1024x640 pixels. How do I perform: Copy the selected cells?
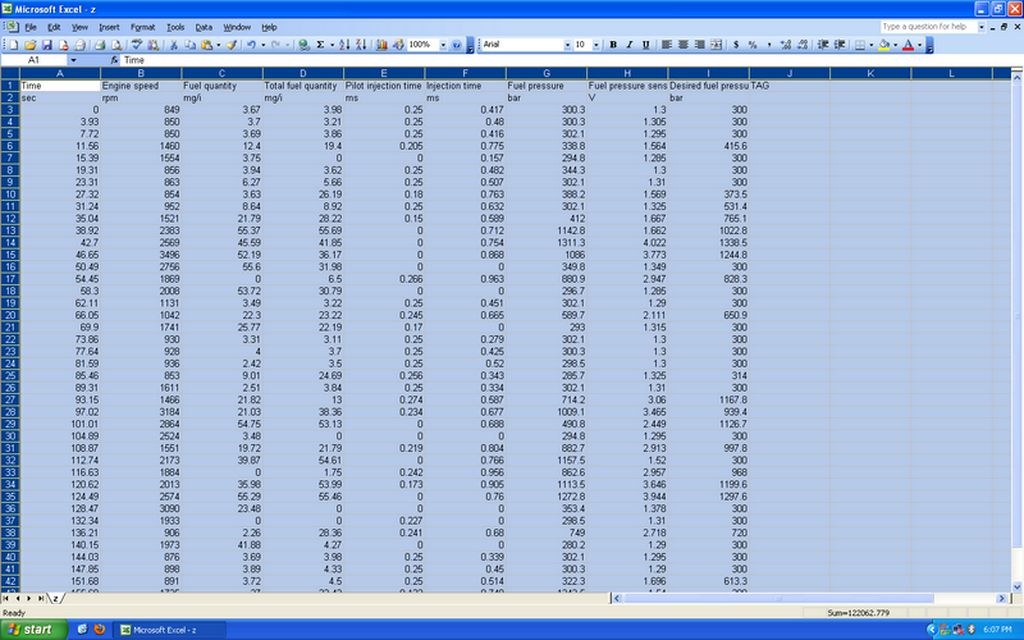(190, 44)
